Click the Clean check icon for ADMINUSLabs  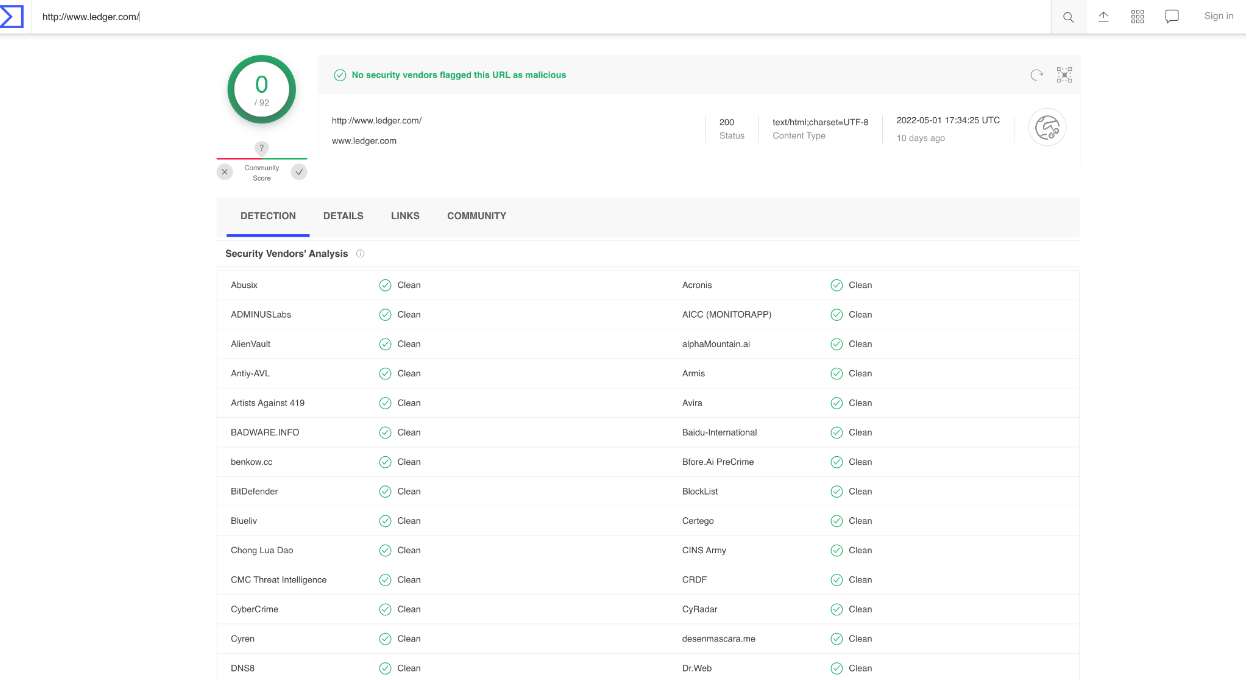coord(385,314)
